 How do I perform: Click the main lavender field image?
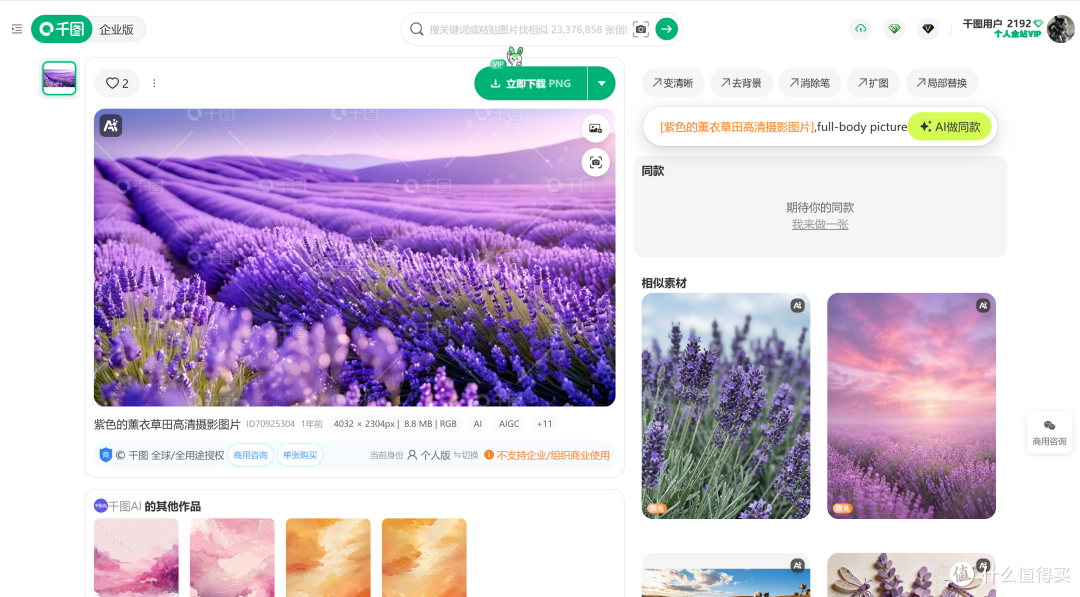(x=355, y=258)
